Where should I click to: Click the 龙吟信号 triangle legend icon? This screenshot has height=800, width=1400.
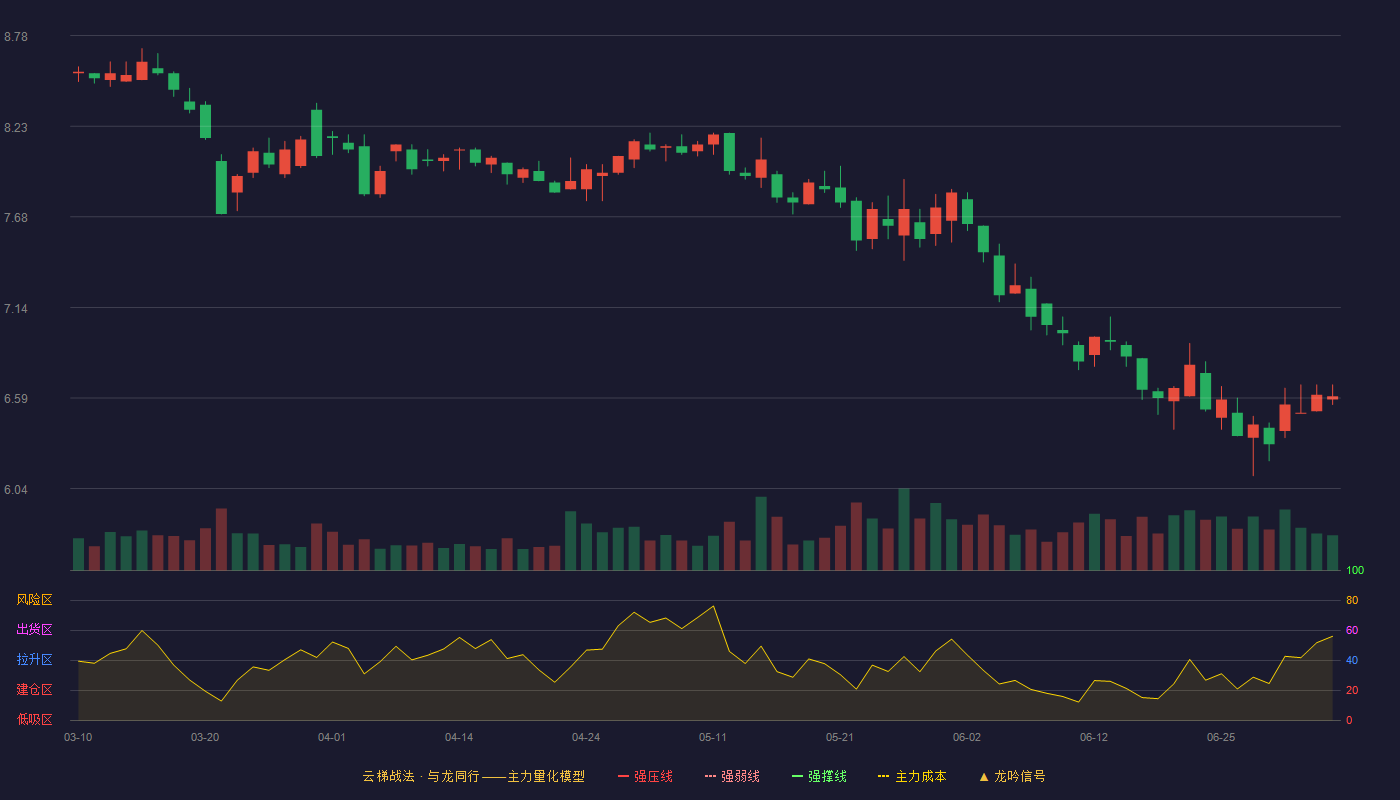coord(983,776)
